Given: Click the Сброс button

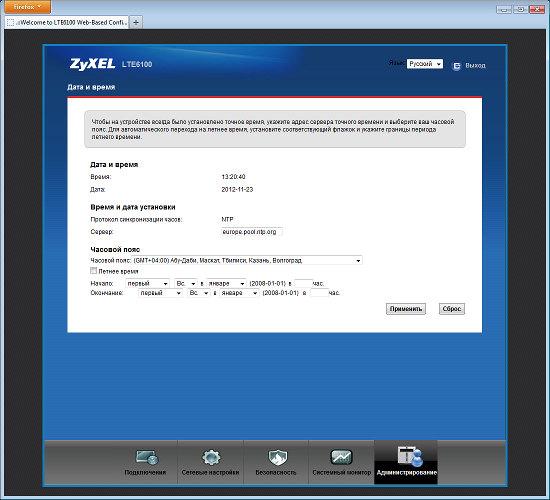Looking at the screenshot, I should pos(451,309).
